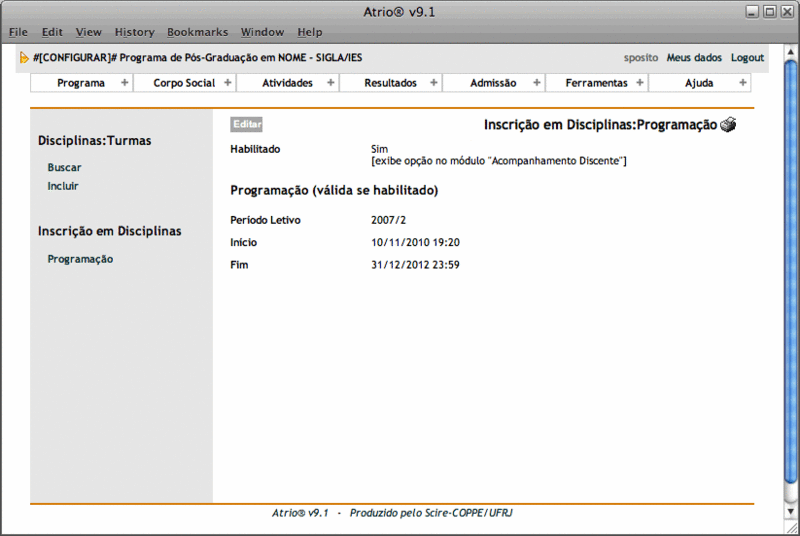Click the orange arrow icon before #[CONFIGURAR]#
The height and width of the screenshot is (536, 800).
tap(24, 58)
